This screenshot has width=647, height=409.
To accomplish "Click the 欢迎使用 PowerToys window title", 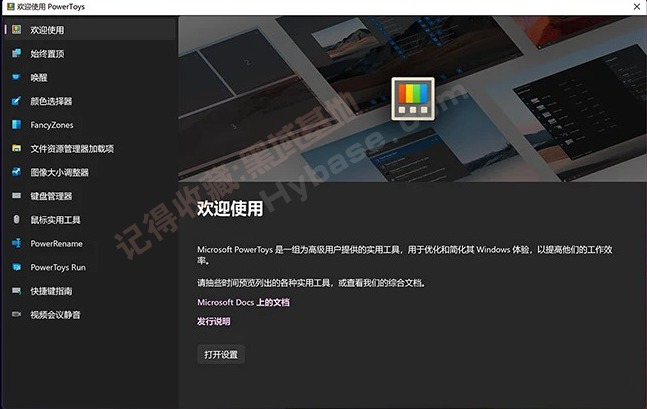I will (51, 7).
